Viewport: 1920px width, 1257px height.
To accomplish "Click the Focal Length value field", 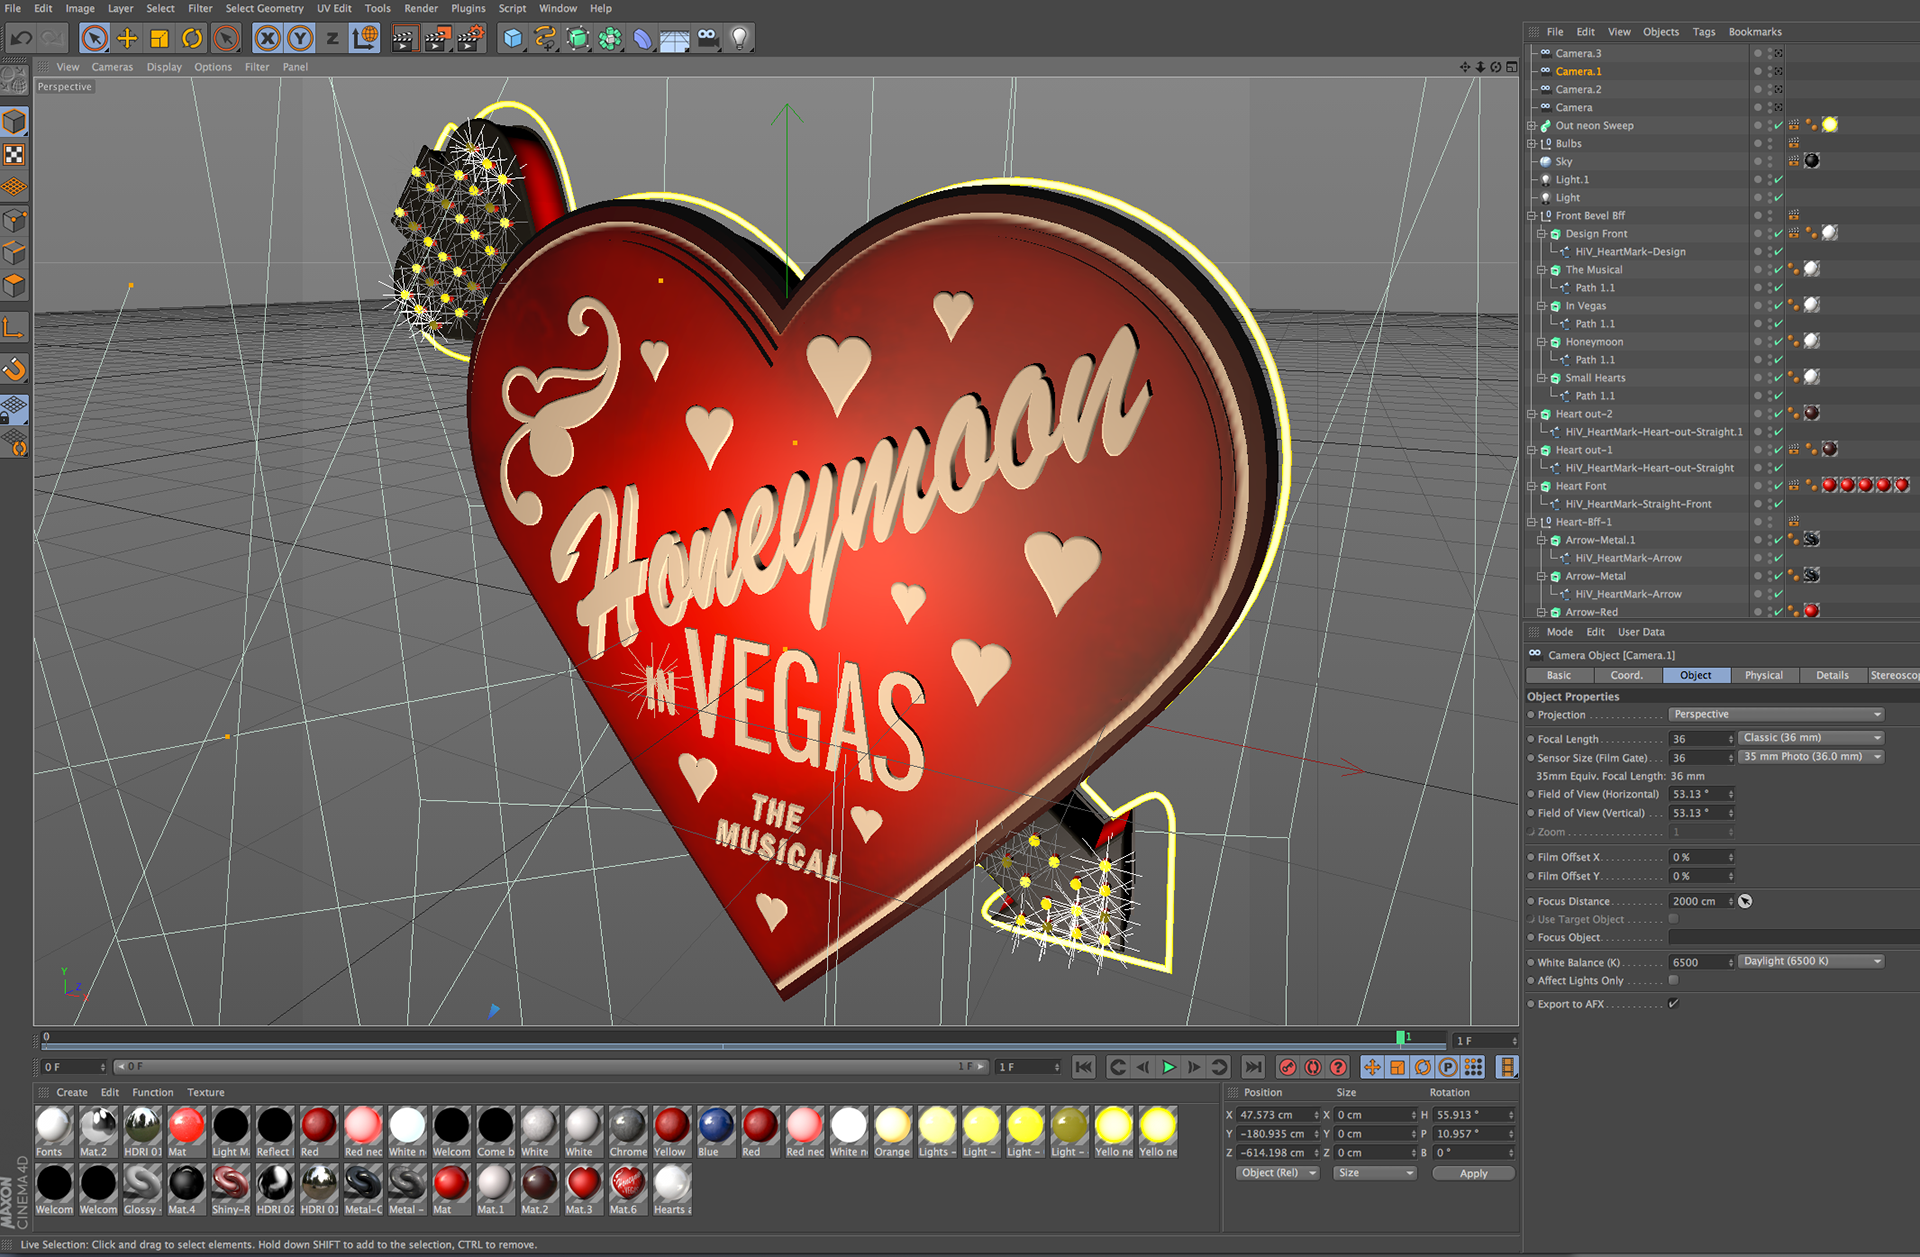I will pyautogui.click(x=1701, y=739).
